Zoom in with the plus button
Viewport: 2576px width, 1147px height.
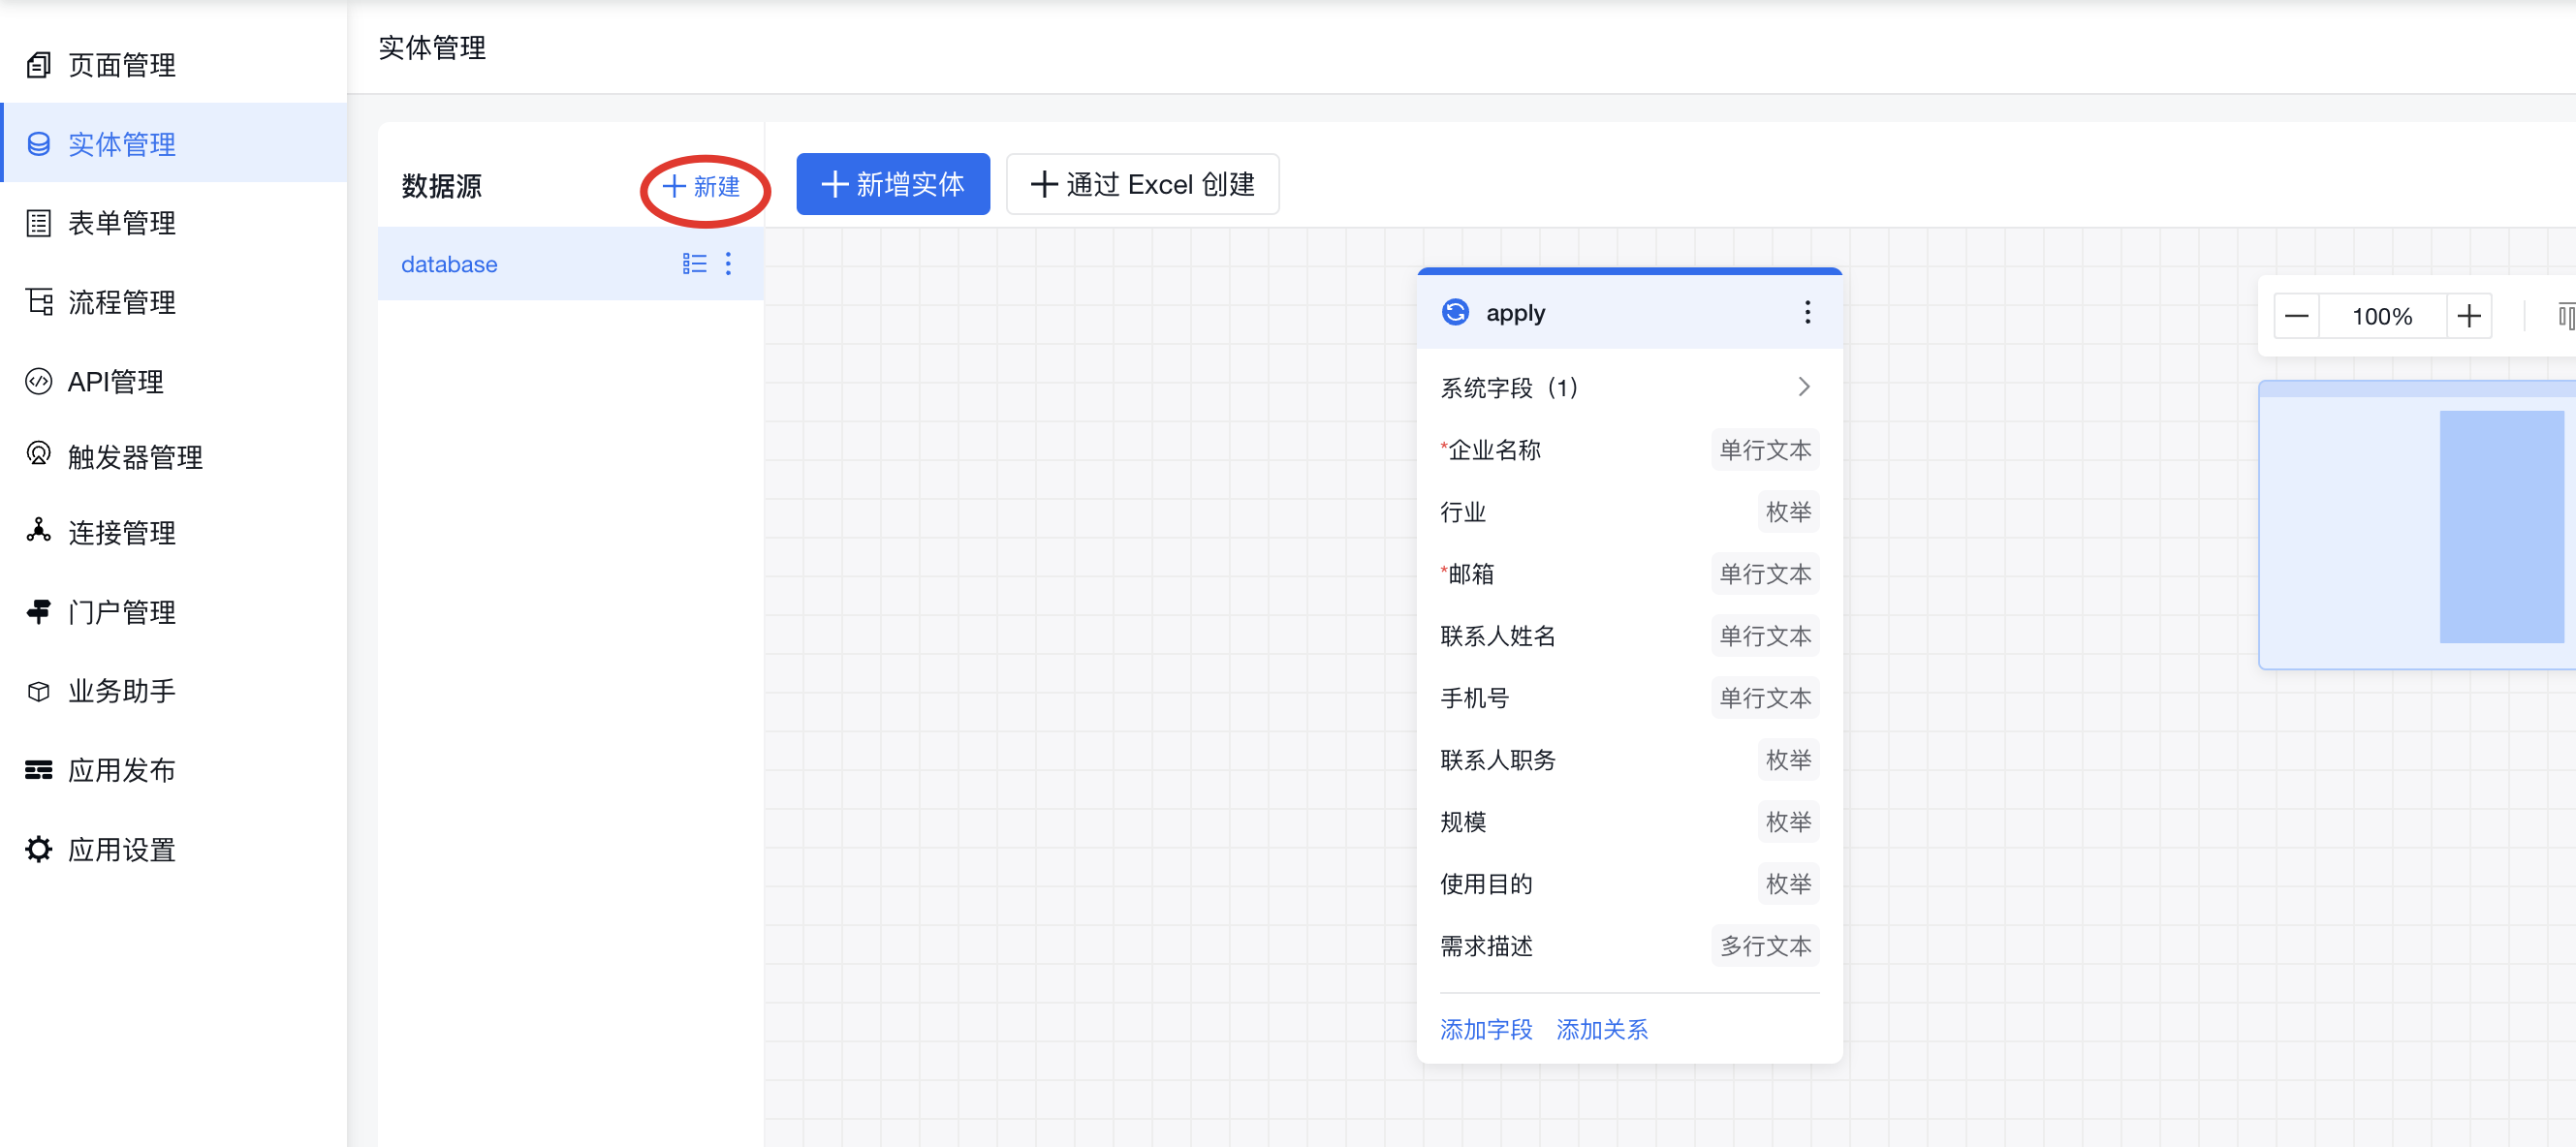(x=2469, y=317)
